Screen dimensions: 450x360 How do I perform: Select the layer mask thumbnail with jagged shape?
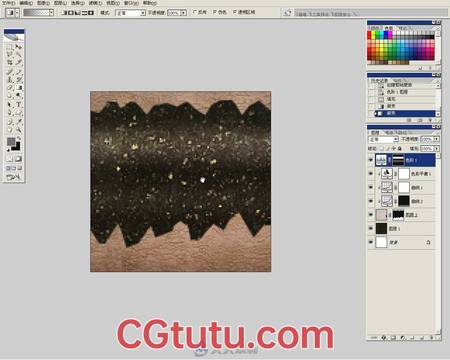(x=398, y=215)
